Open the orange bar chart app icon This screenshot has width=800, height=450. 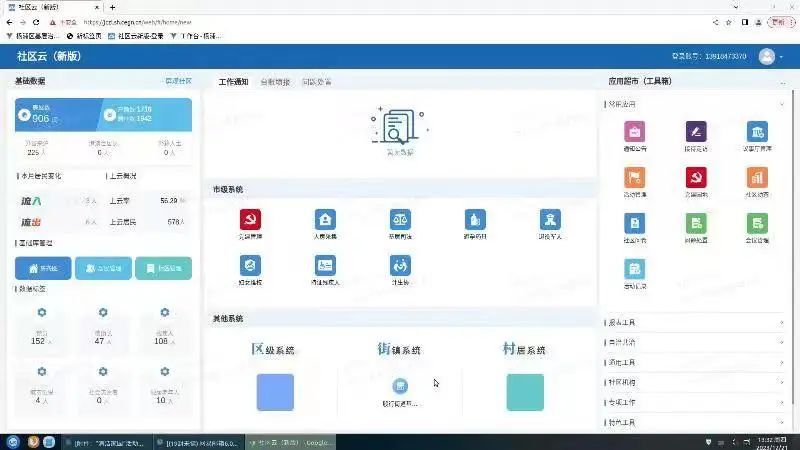point(757,177)
